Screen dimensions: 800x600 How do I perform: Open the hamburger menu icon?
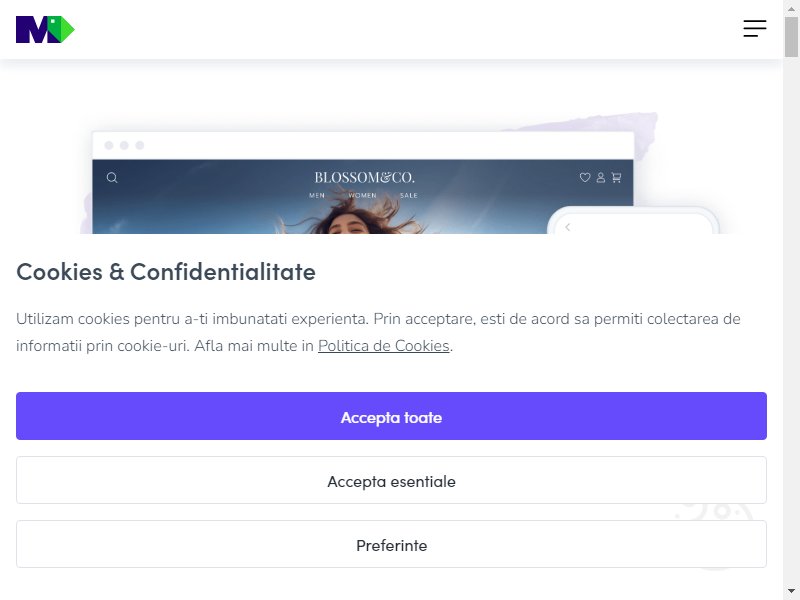[x=755, y=29]
